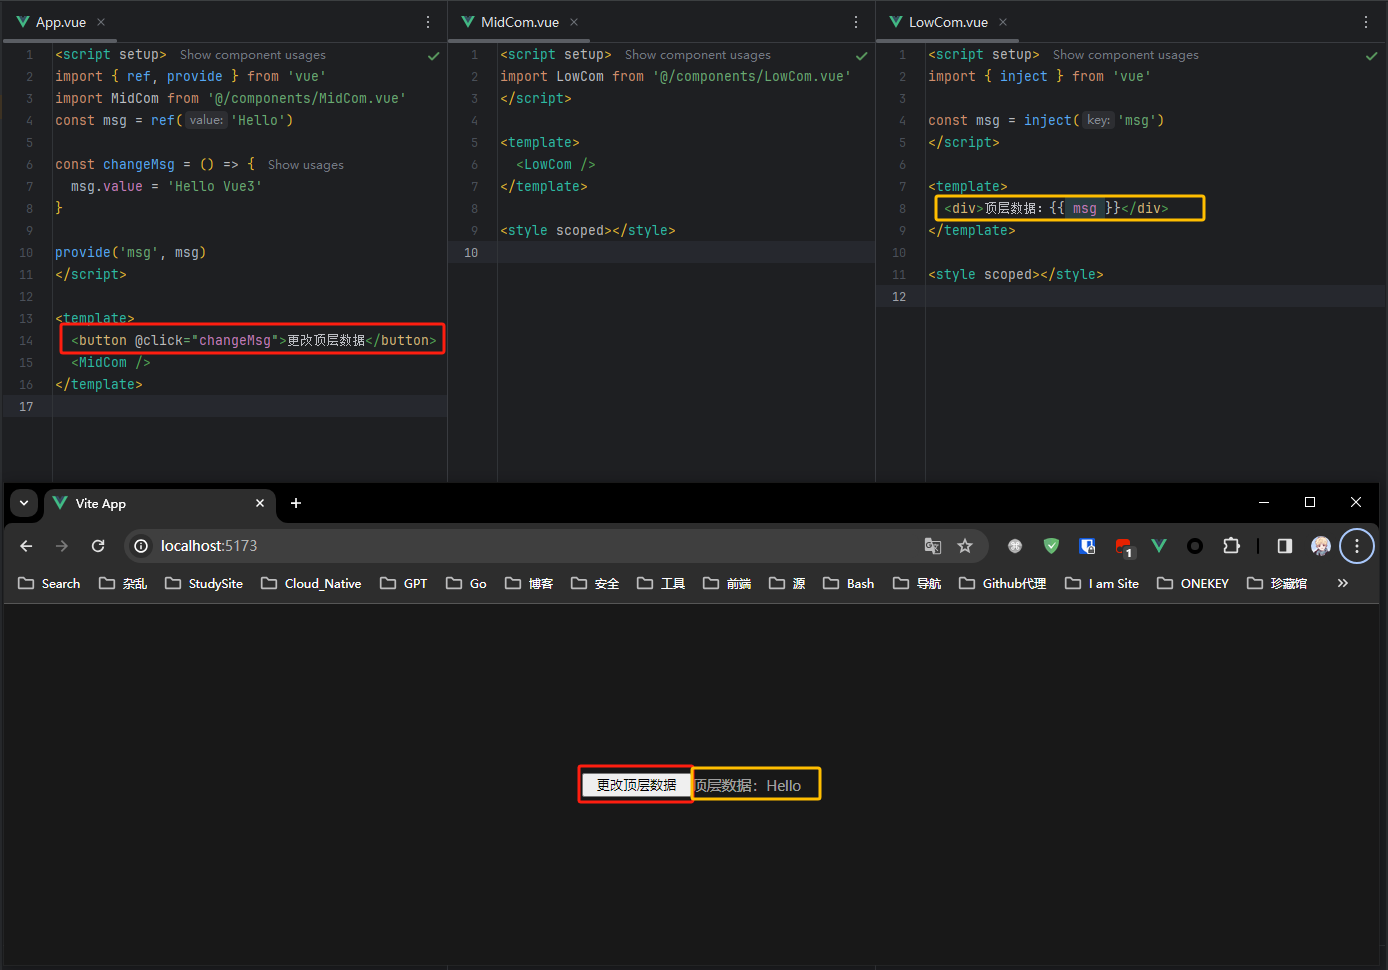Show more bookmarks with the chevron
Image resolution: width=1388 pixels, height=970 pixels.
(x=1343, y=583)
